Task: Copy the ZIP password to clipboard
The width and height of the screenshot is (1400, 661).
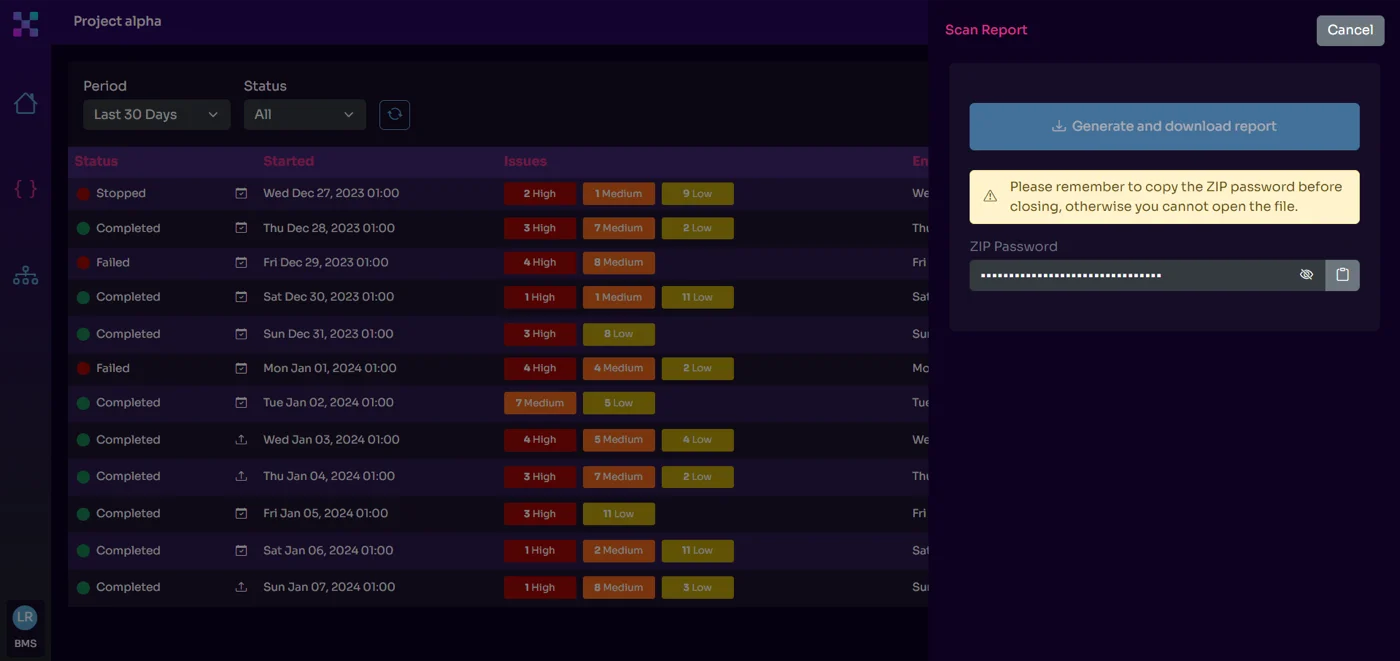Action: pos(1342,274)
